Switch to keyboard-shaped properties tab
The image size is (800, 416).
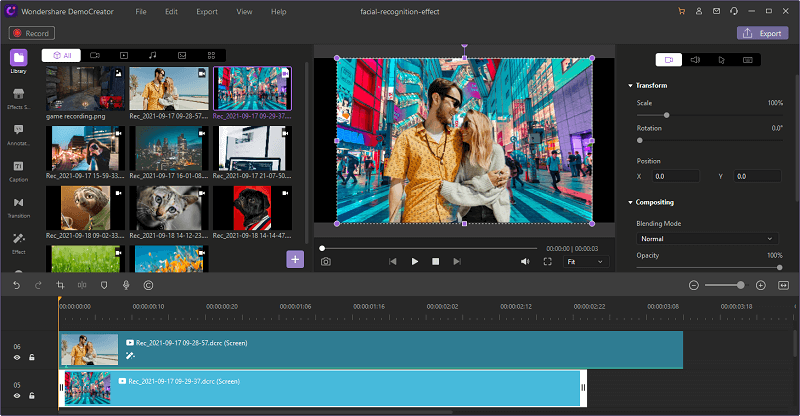(748, 60)
